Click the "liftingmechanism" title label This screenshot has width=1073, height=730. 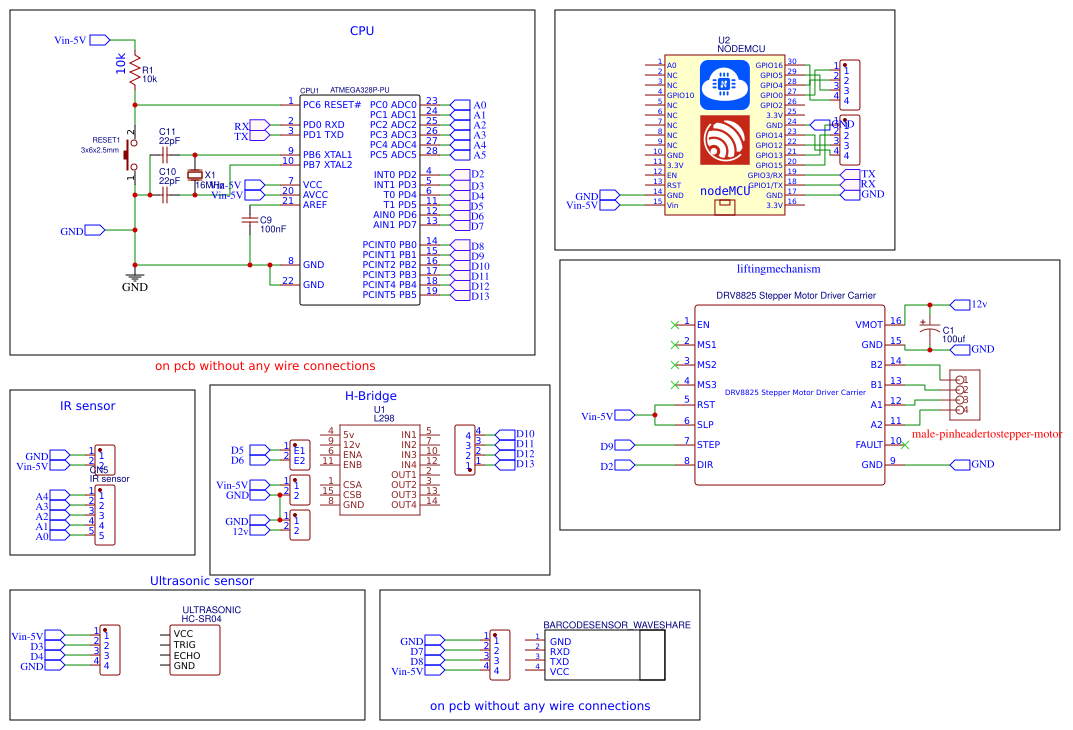tap(778, 269)
